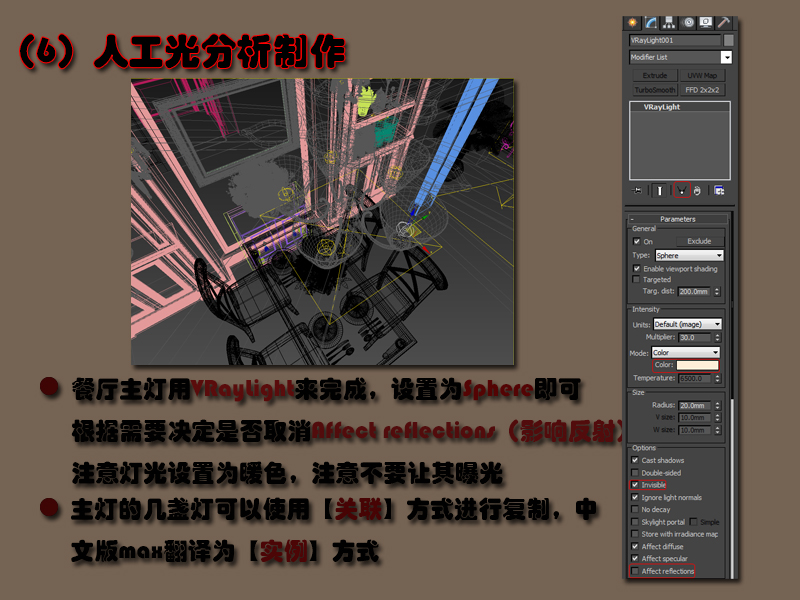Toggle Affect diffuse checkbox
Screen dimensions: 800x600
click(x=635, y=546)
